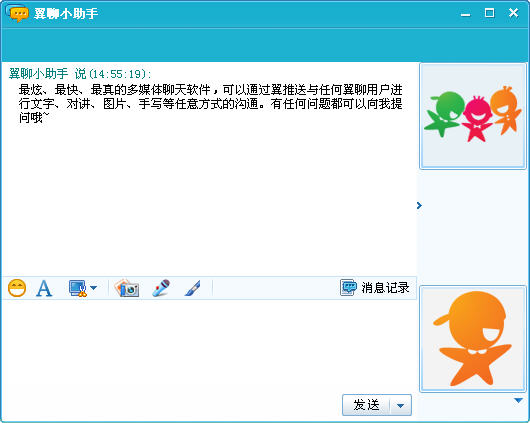Open the handwriting pen tool
530x423 pixels.
[193, 288]
